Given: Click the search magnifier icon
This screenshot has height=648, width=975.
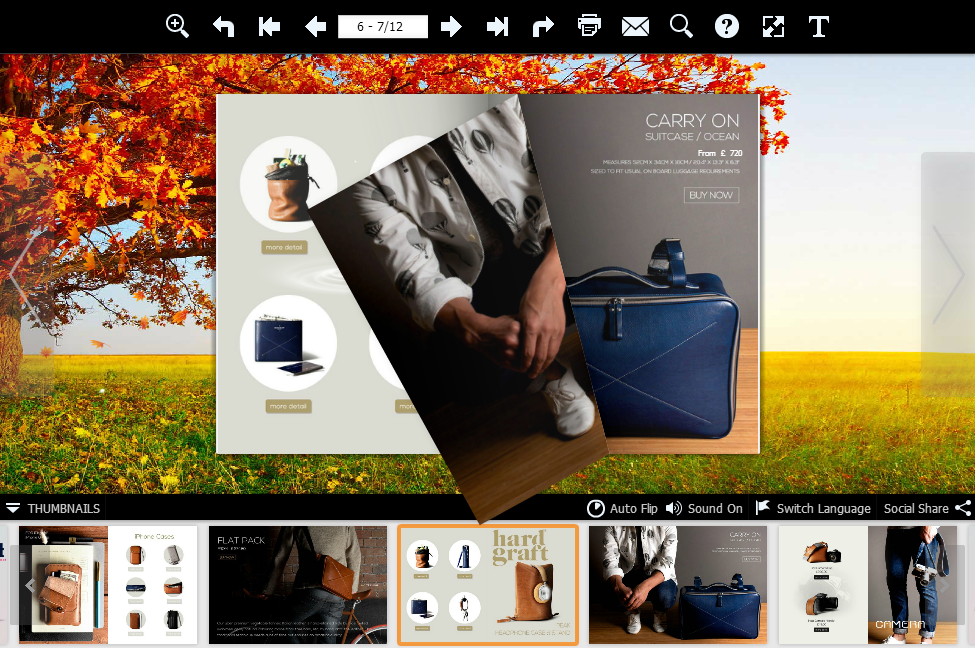Looking at the screenshot, I should coord(681,26).
